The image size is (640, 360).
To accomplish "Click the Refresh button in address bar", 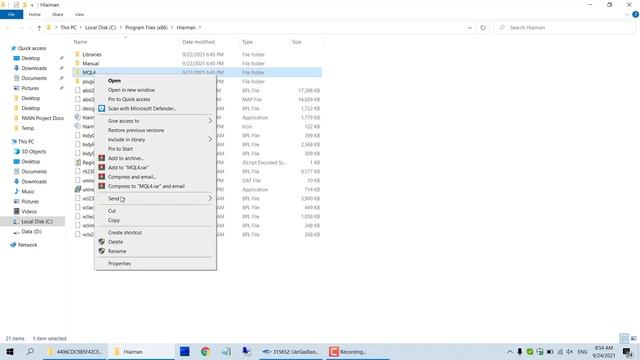I will tap(483, 28).
